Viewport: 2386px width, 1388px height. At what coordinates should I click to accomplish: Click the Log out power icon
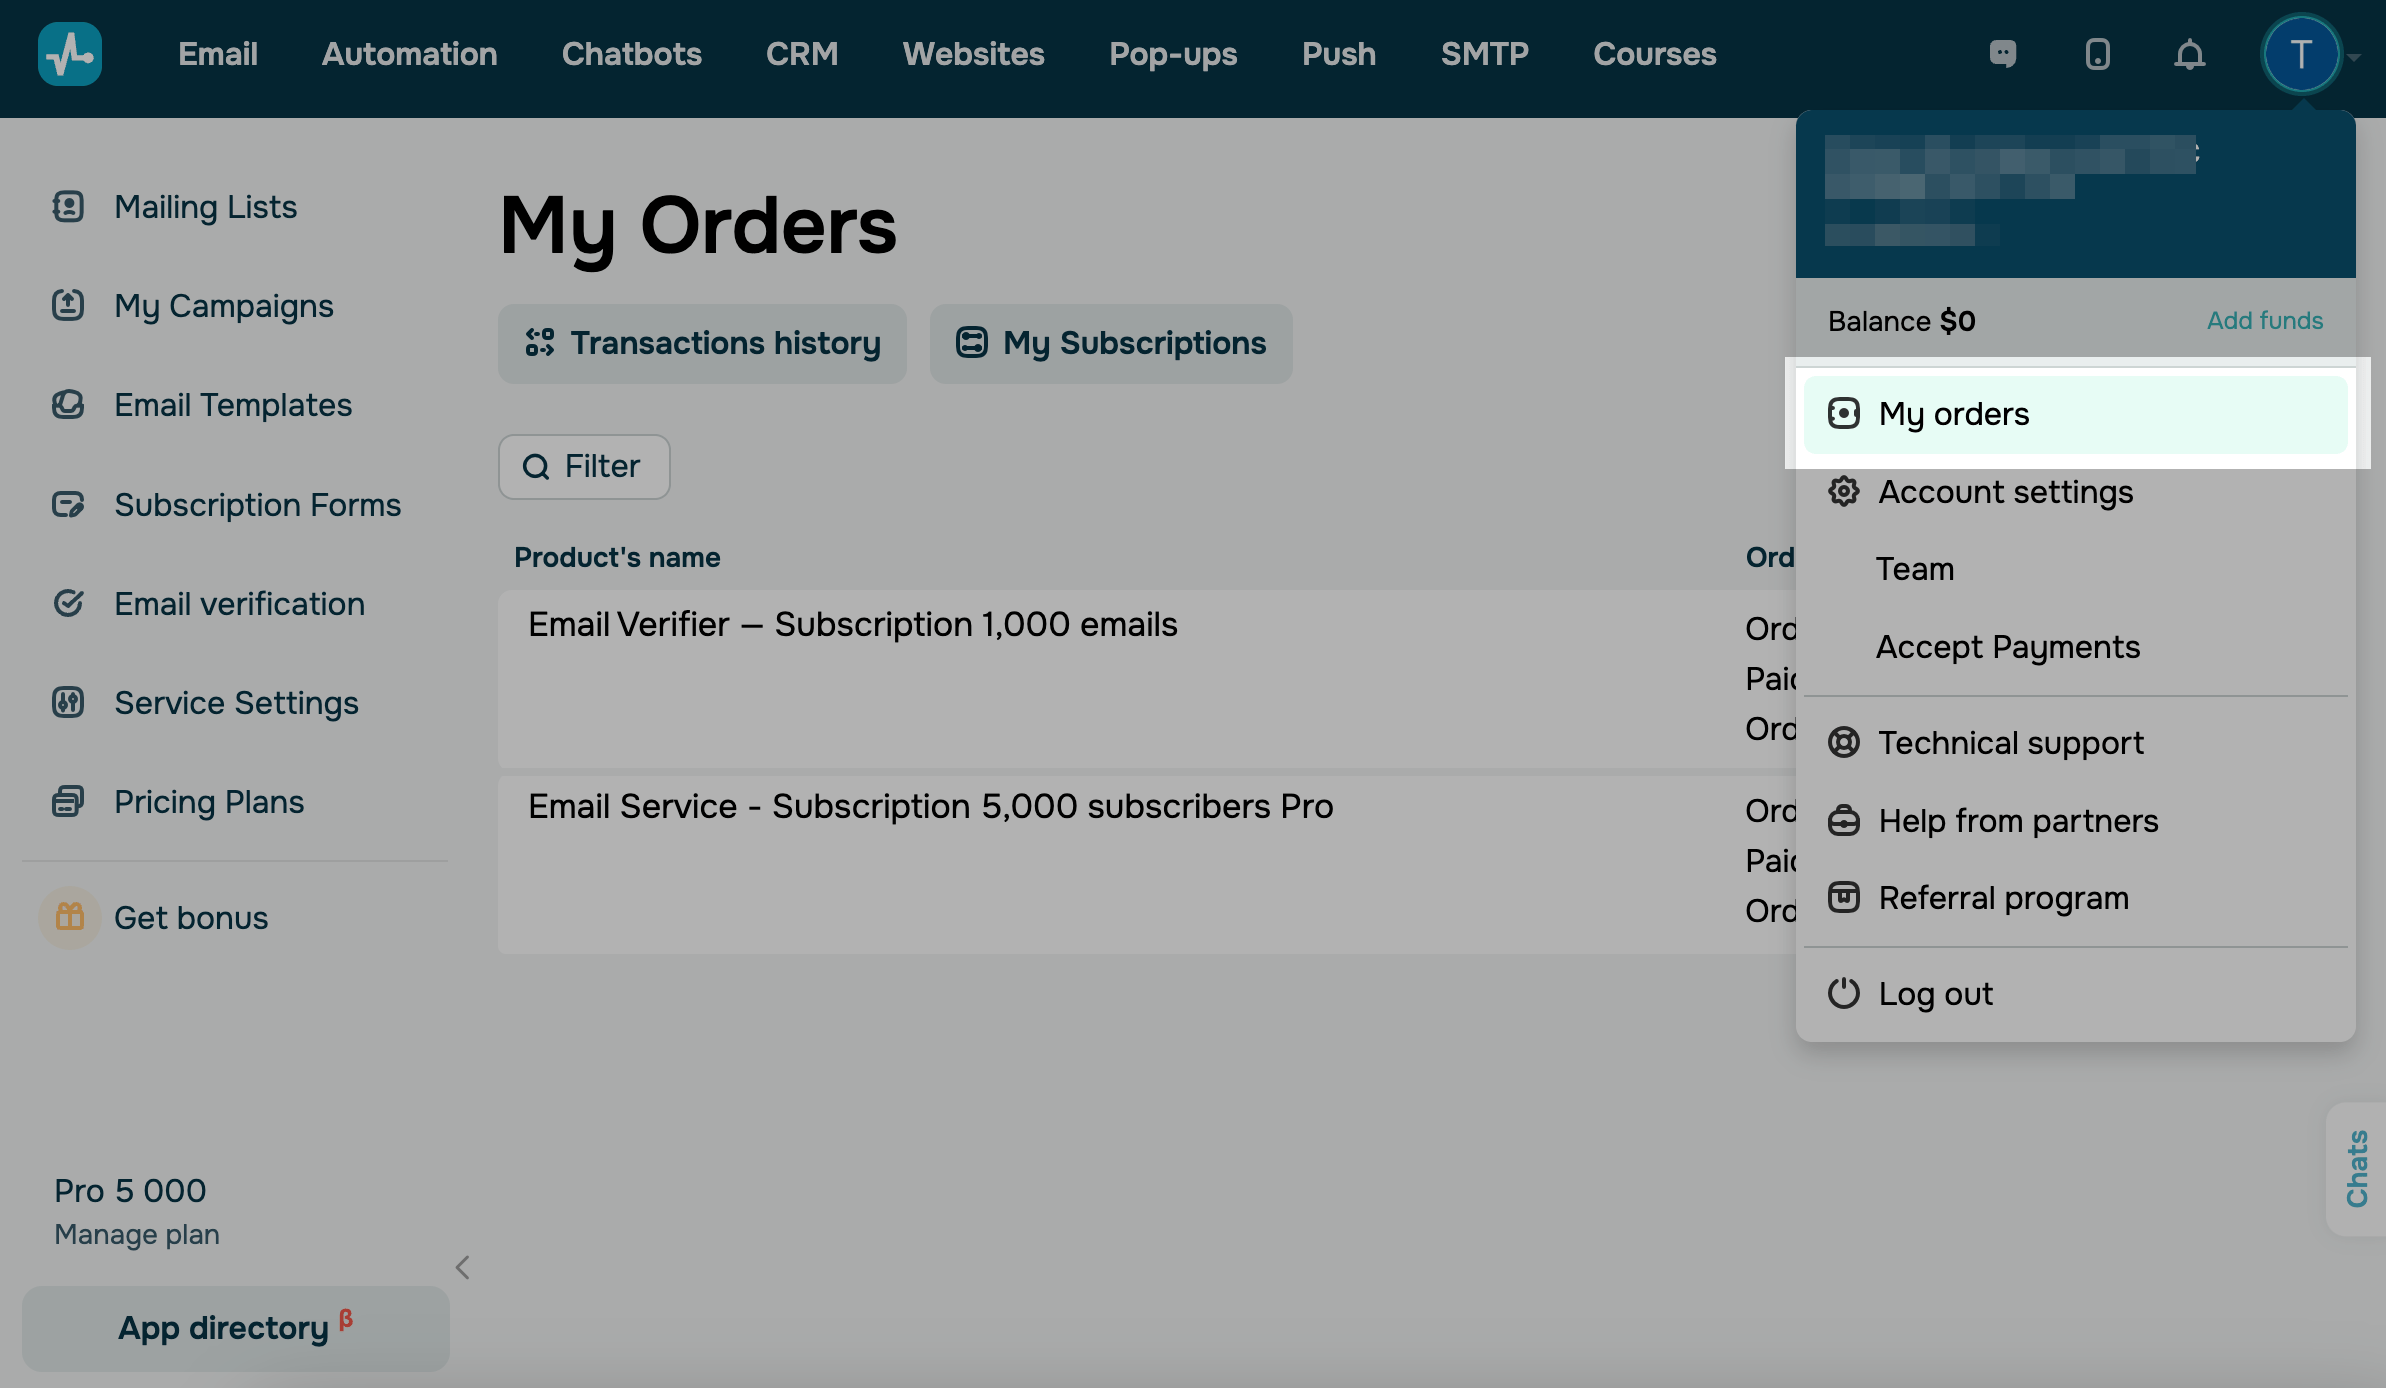[x=1843, y=993]
